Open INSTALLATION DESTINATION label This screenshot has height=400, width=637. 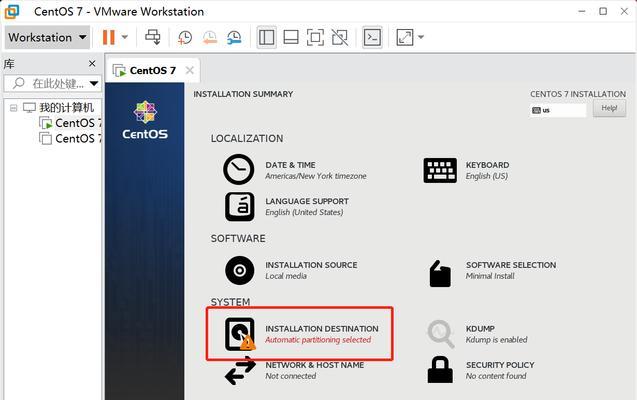tap(322, 329)
